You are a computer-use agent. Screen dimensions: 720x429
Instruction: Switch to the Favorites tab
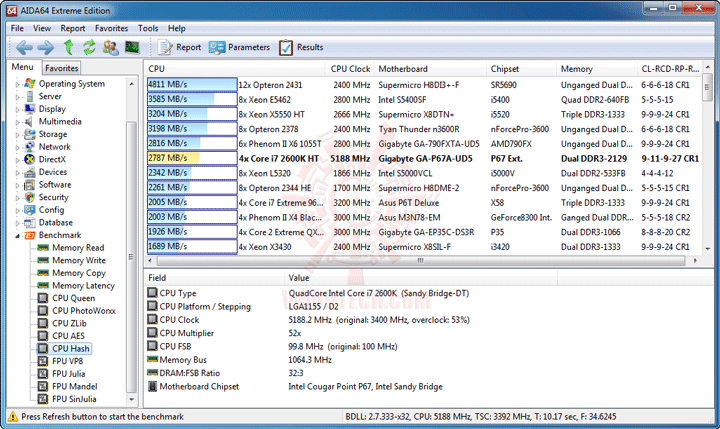[x=62, y=68]
